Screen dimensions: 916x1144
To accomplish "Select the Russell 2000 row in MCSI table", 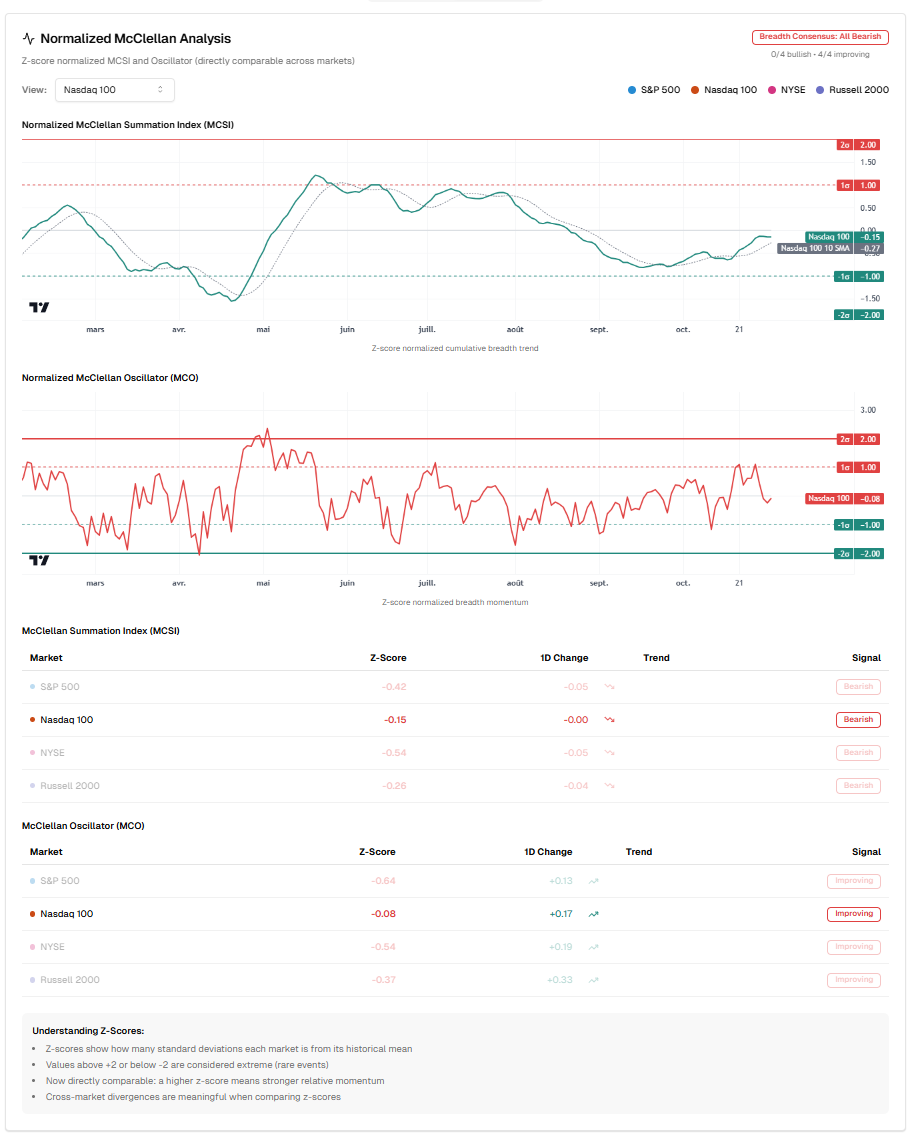I will click(455, 786).
